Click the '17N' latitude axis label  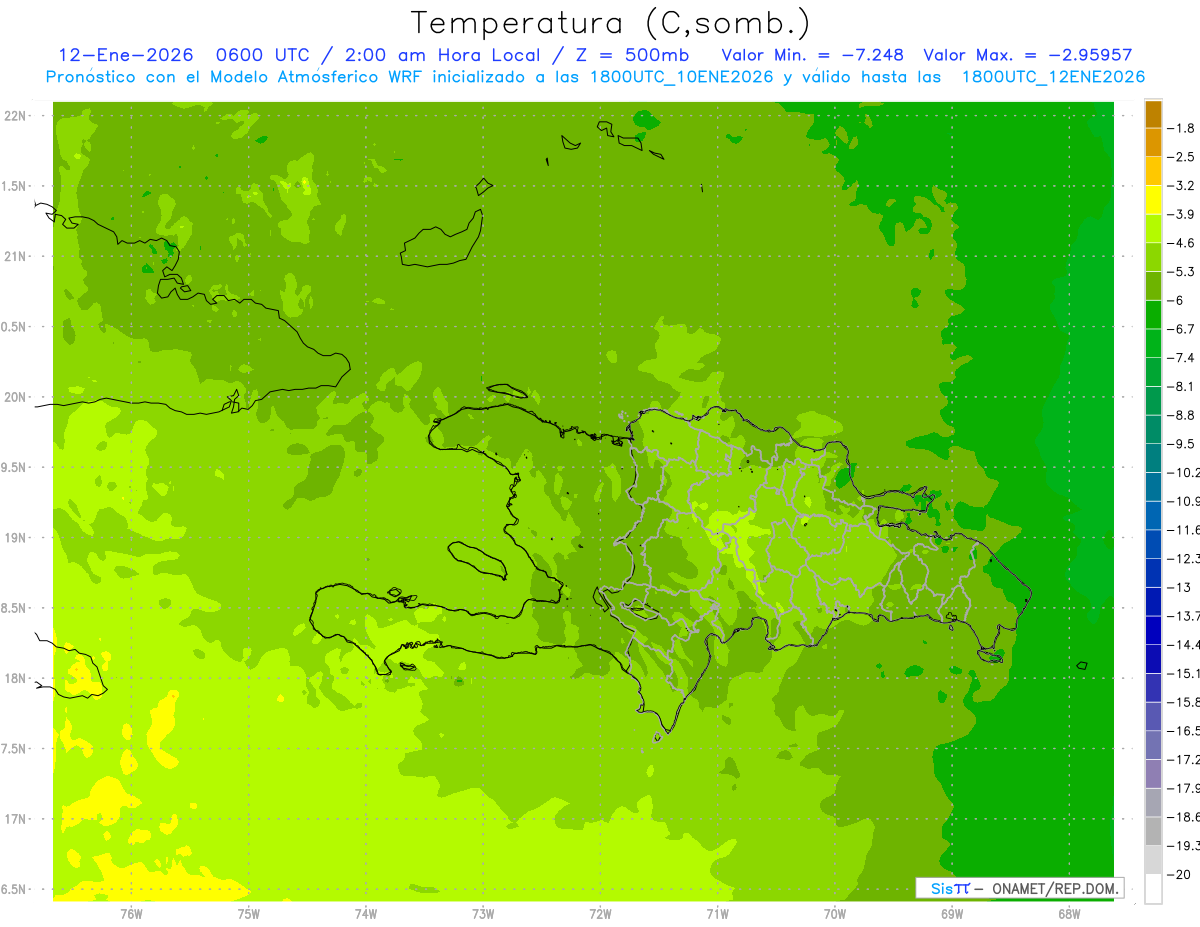(x=16, y=819)
